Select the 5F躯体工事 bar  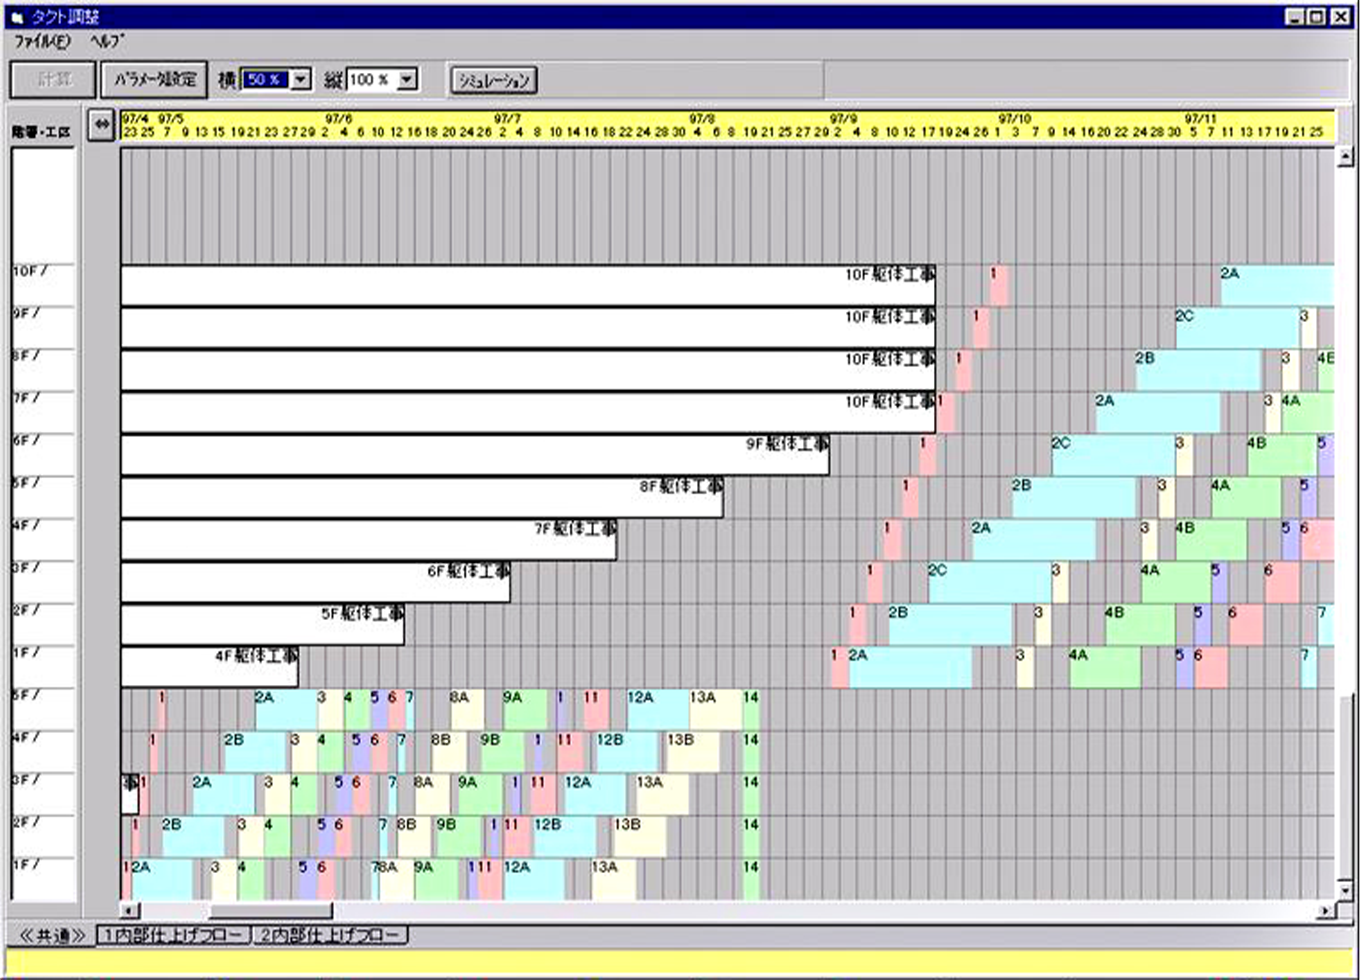[263, 625]
